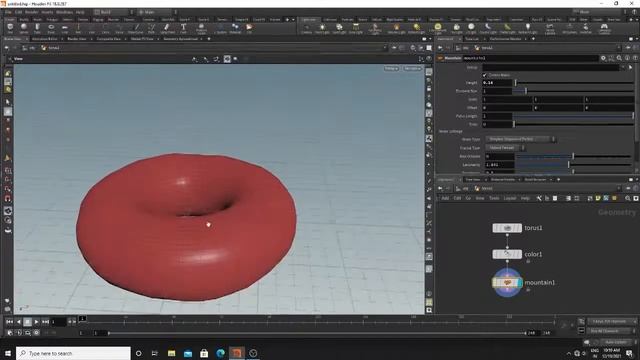Select the Ambient Light shelf tool
The height and width of the screenshot is (360, 640).
[x=527, y=28]
